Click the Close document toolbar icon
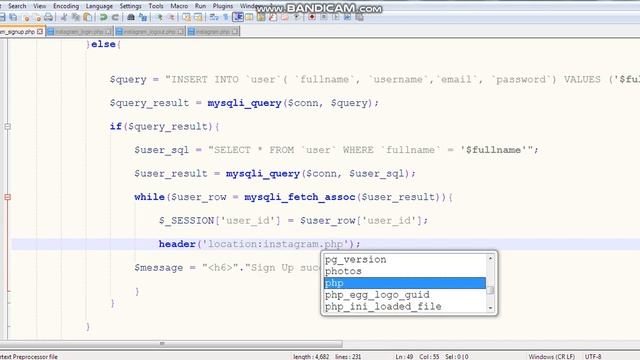Screen dimensions: 640x360 point(26,17)
